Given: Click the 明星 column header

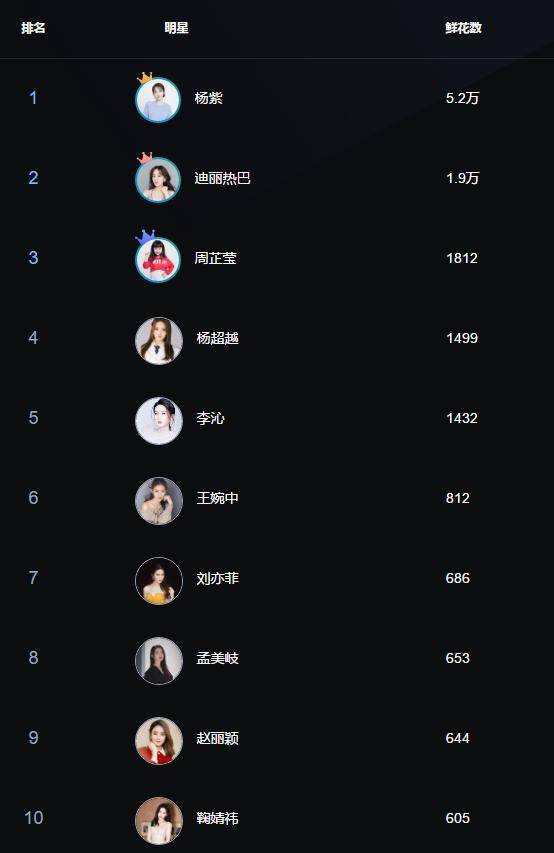Looking at the screenshot, I should 177,28.
